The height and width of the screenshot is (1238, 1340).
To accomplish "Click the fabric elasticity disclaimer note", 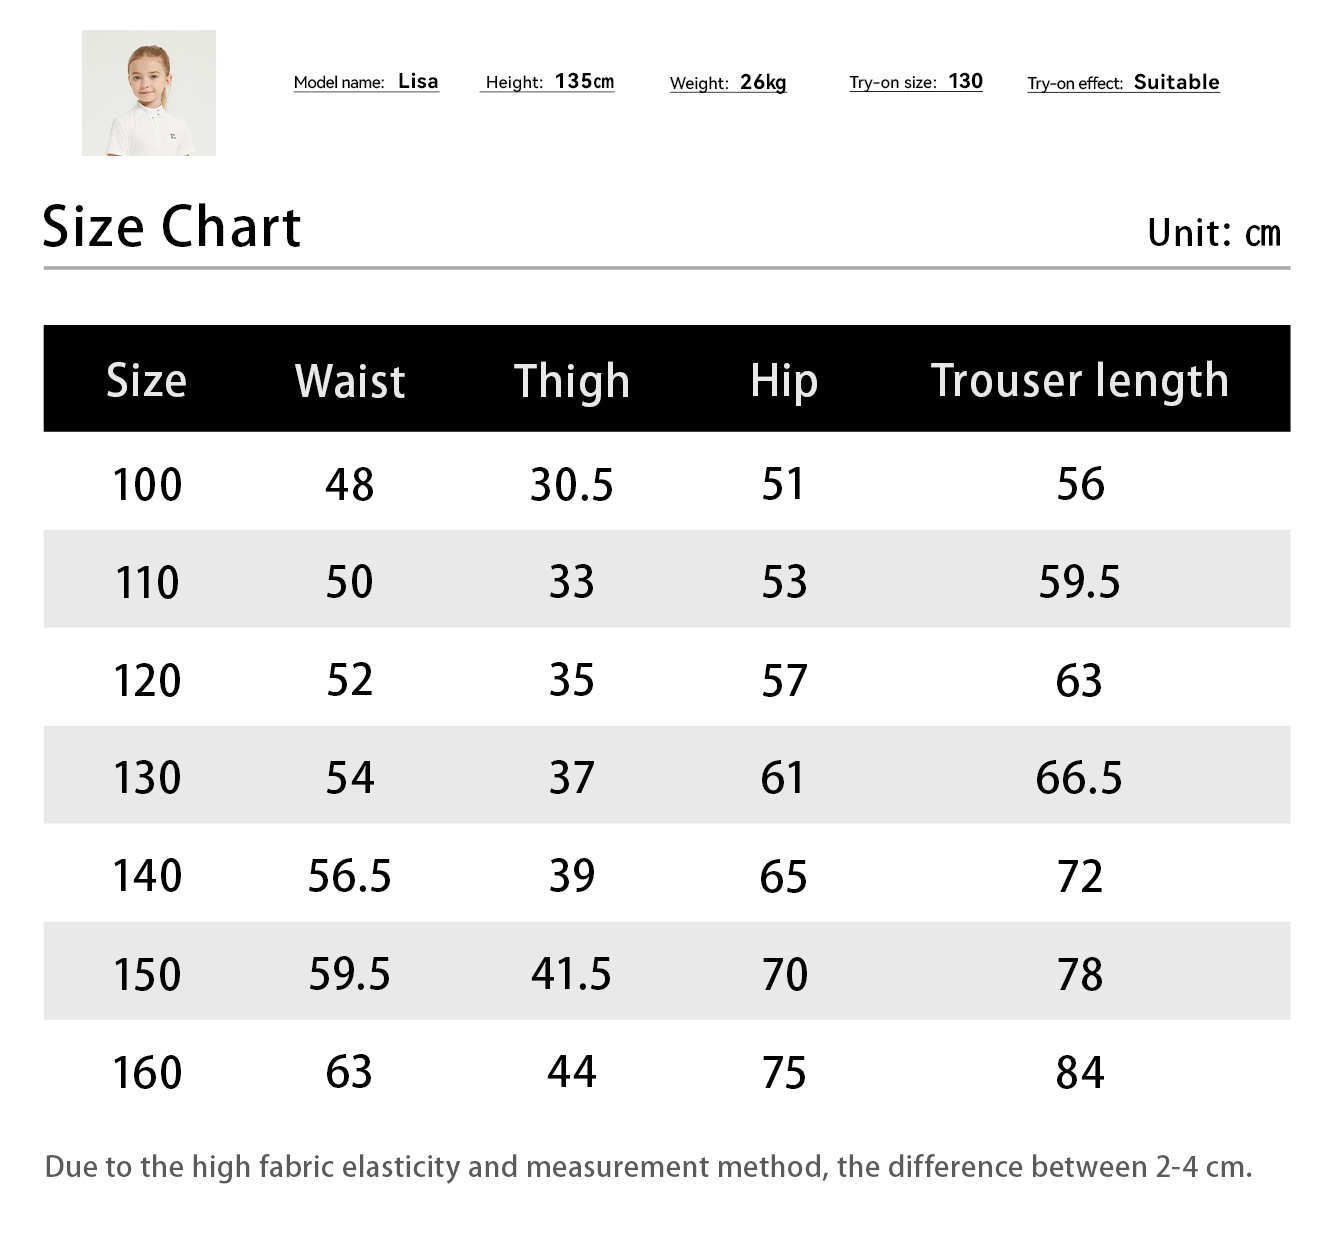I will click(x=648, y=1167).
